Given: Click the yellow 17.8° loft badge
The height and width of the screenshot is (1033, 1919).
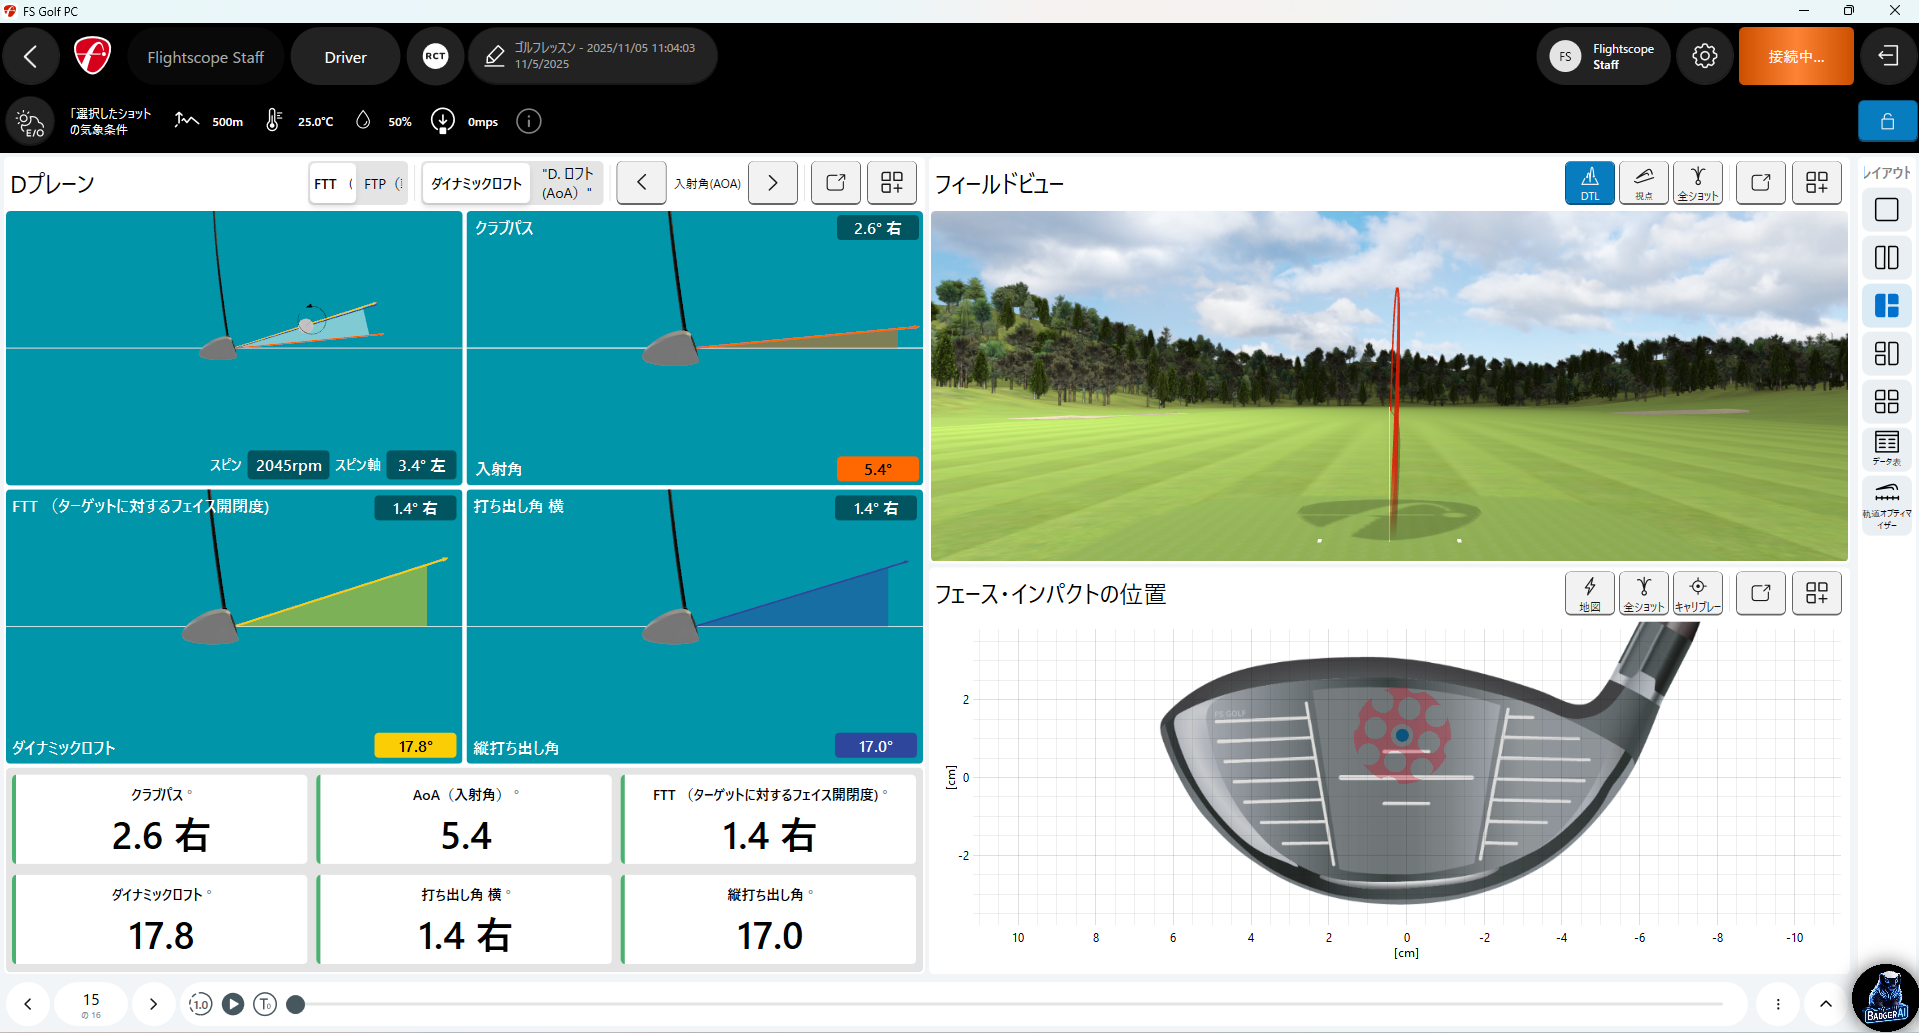Looking at the screenshot, I should pos(415,746).
